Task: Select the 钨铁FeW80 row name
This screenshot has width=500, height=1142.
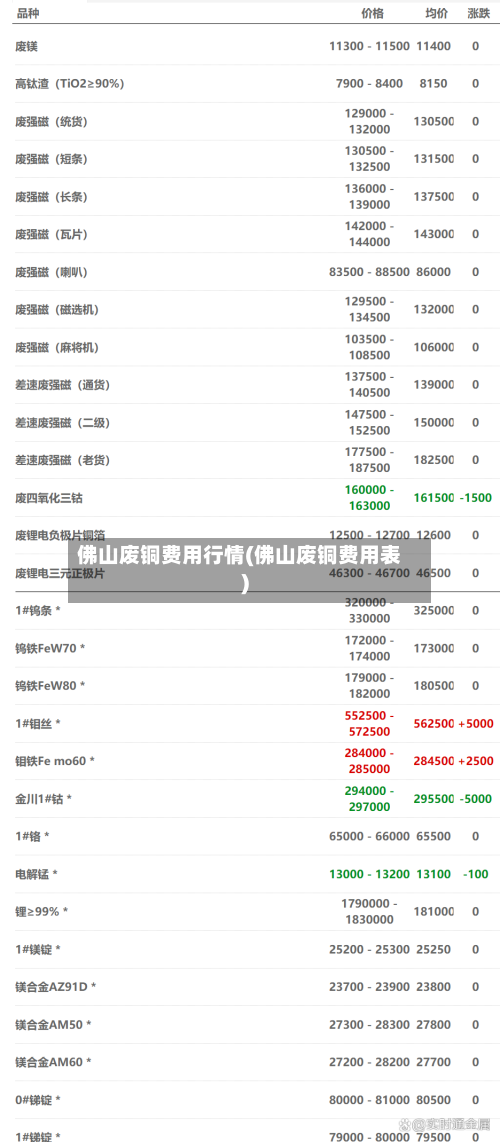Action: (x=50, y=686)
